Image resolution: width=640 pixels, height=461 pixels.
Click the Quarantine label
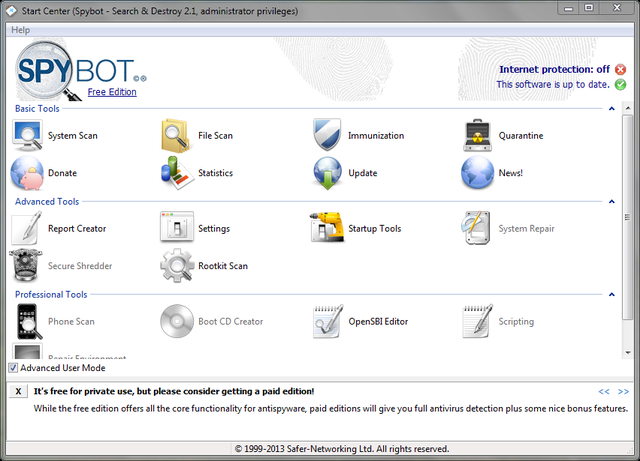tap(521, 136)
